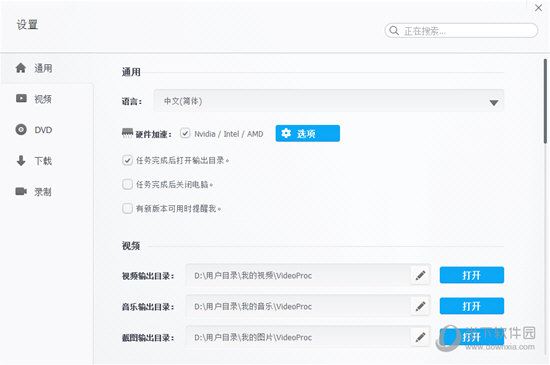Enable 任务完成后关闭电脑 checkbox
This screenshot has width=550, height=365.
(x=127, y=184)
